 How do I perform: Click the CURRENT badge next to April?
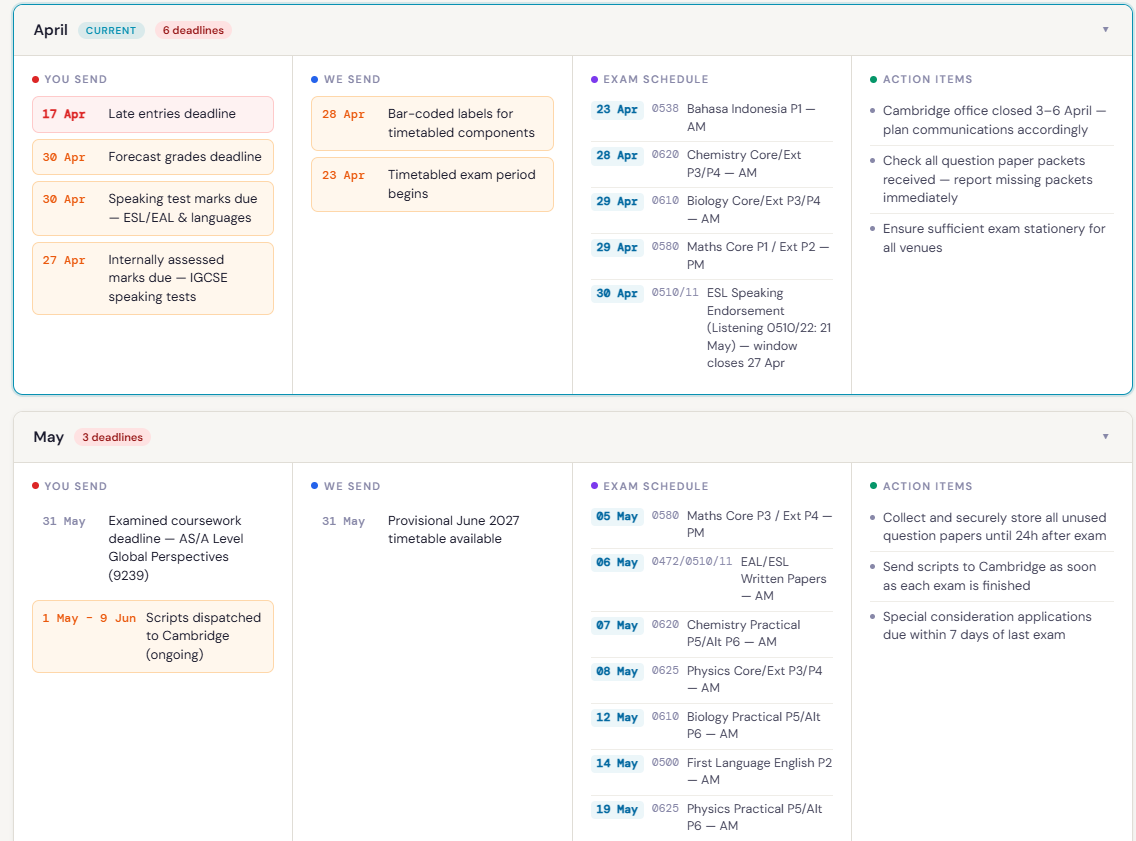pos(111,30)
